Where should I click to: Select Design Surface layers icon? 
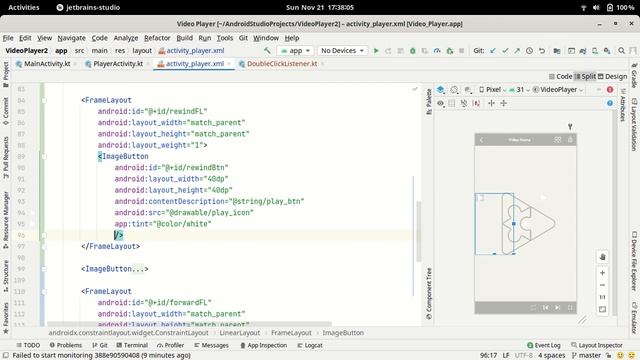coord(441,89)
